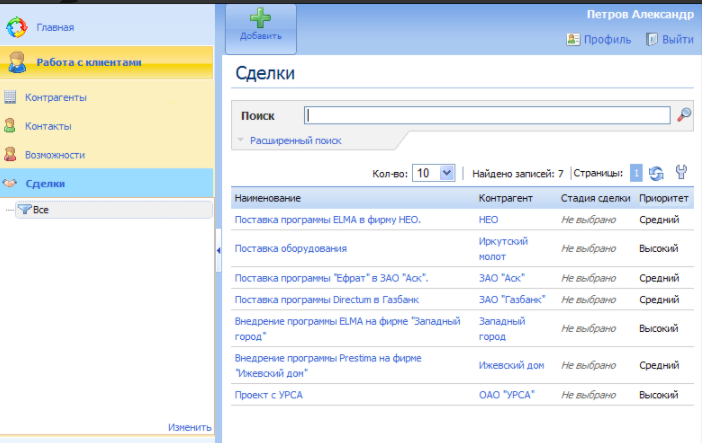Image resolution: width=702 pixels, height=443 pixels.
Task: Click the Выйти exit icon
Action: point(652,40)
